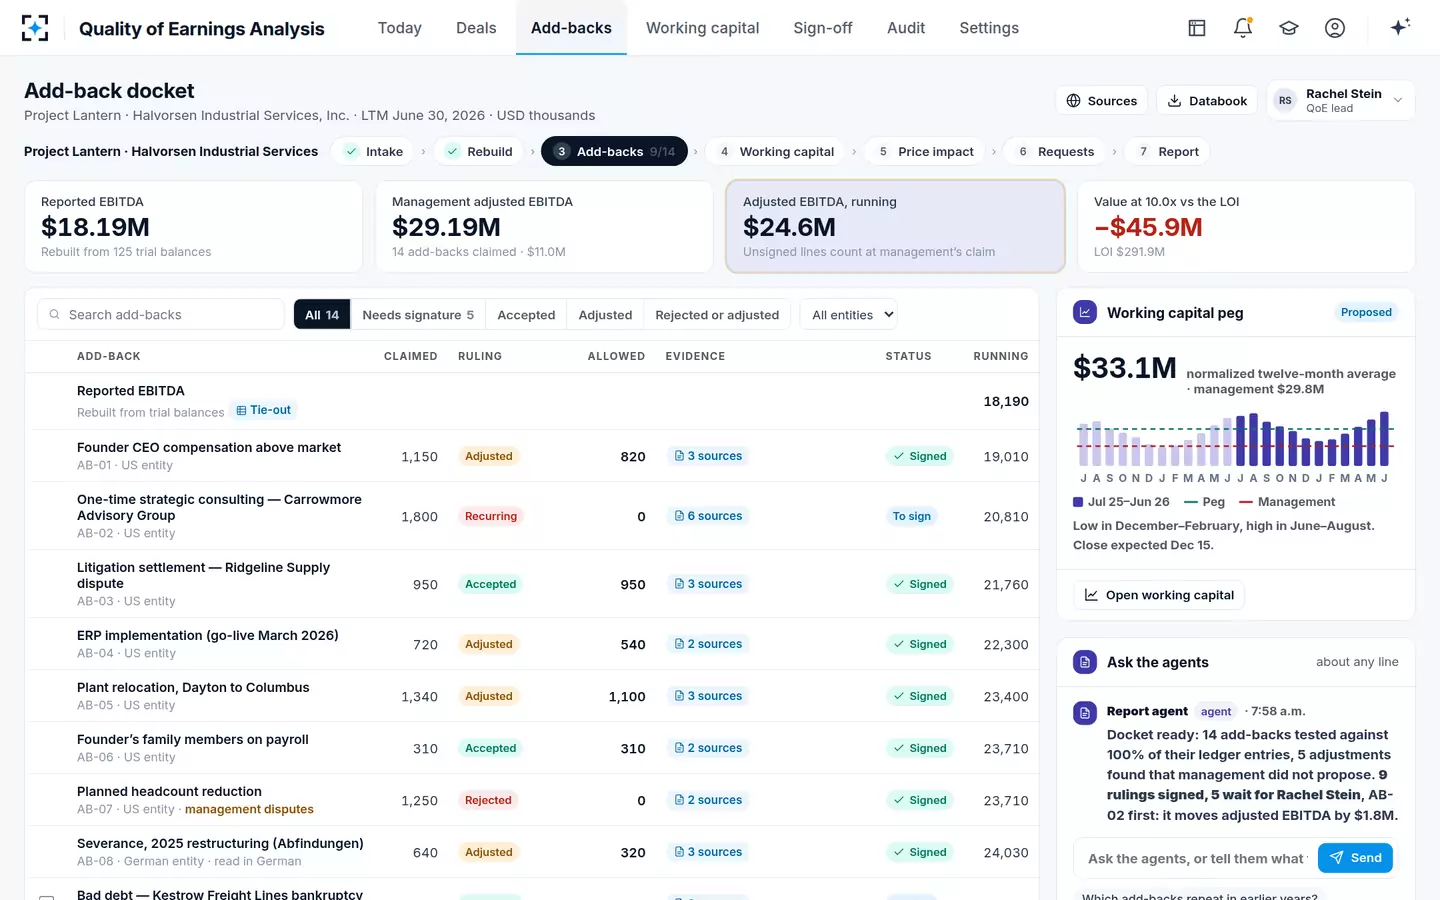The image size is (1440, 900).
Task: Filter by Rejected or adjusted
Action: (717, 314)
